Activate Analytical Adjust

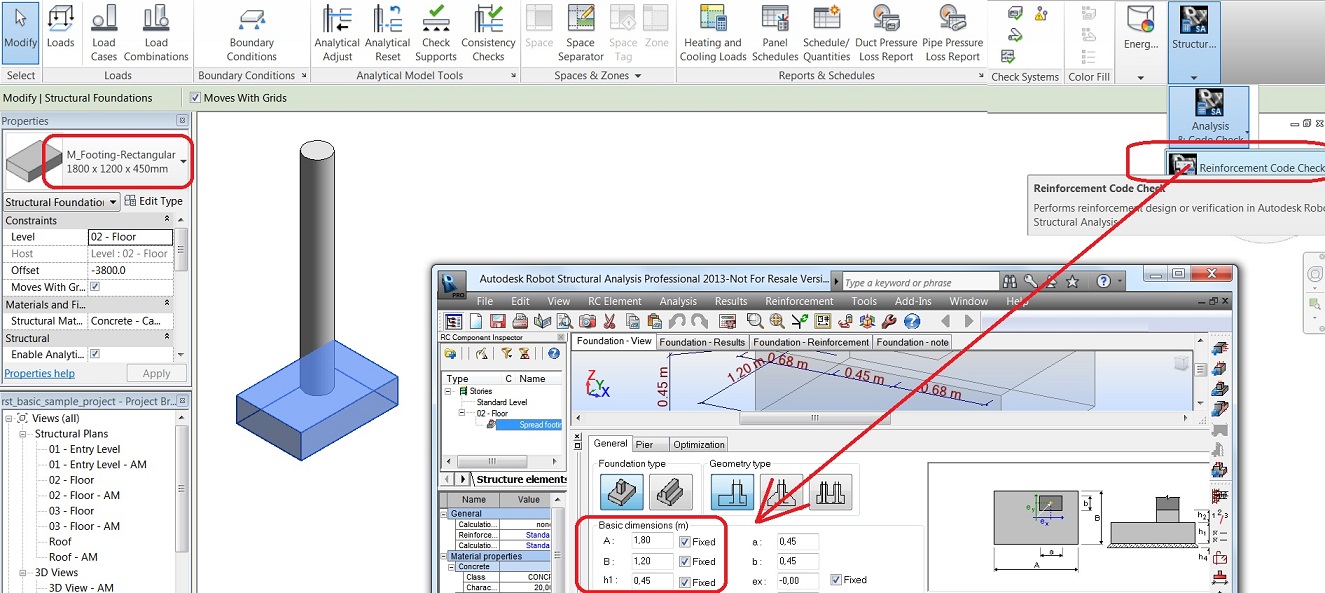click(x=337, y=33)
